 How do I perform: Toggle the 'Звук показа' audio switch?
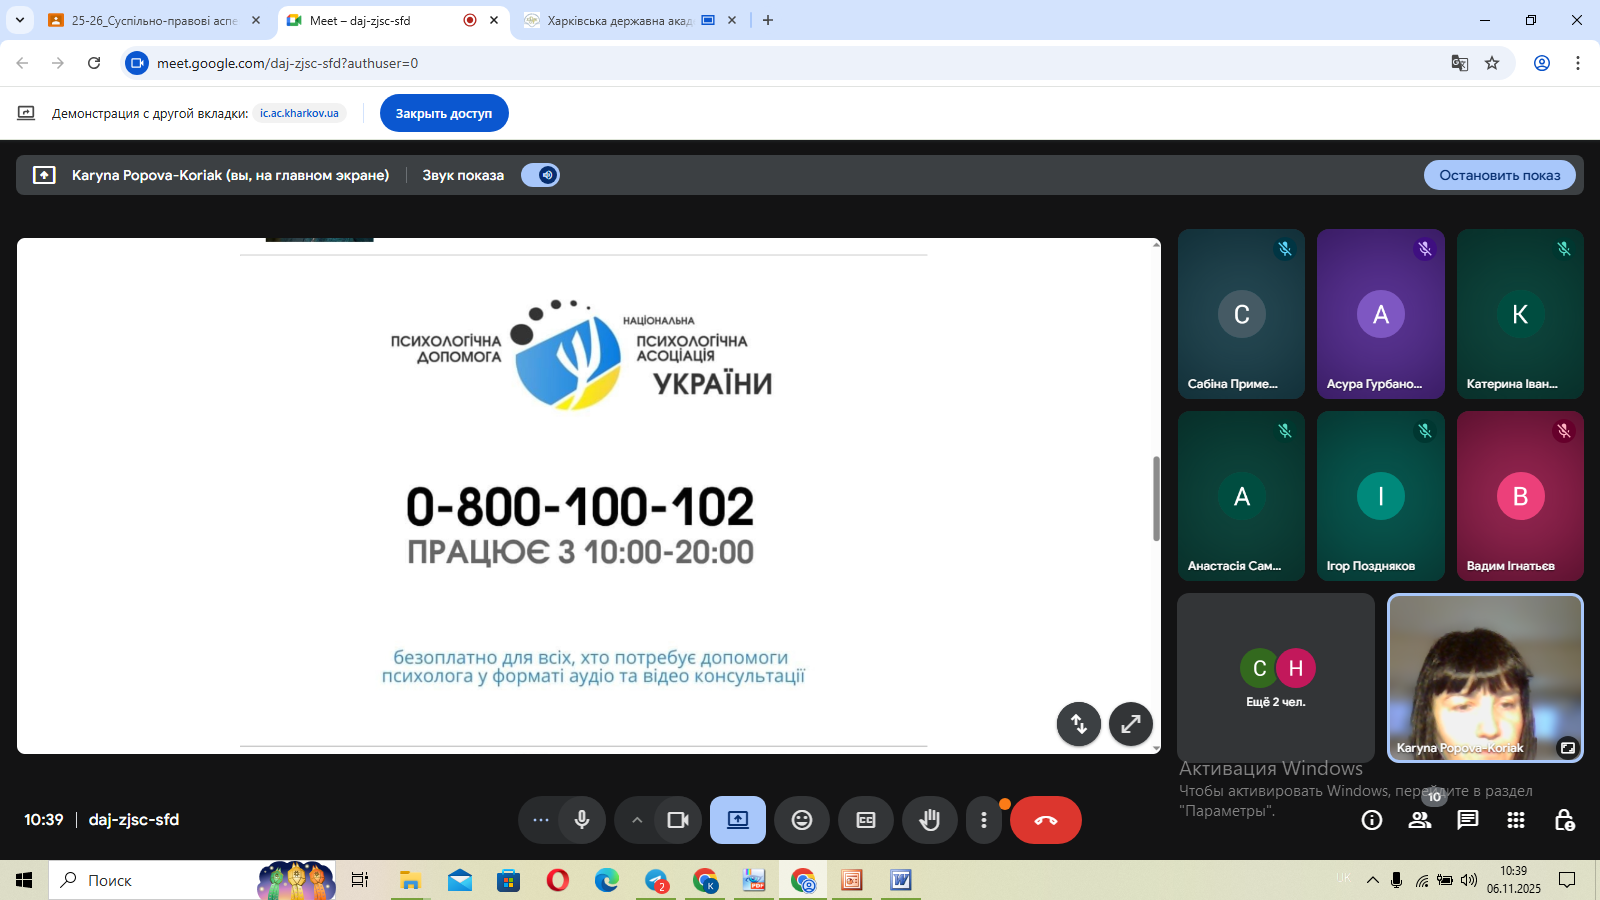pos(540,175)
